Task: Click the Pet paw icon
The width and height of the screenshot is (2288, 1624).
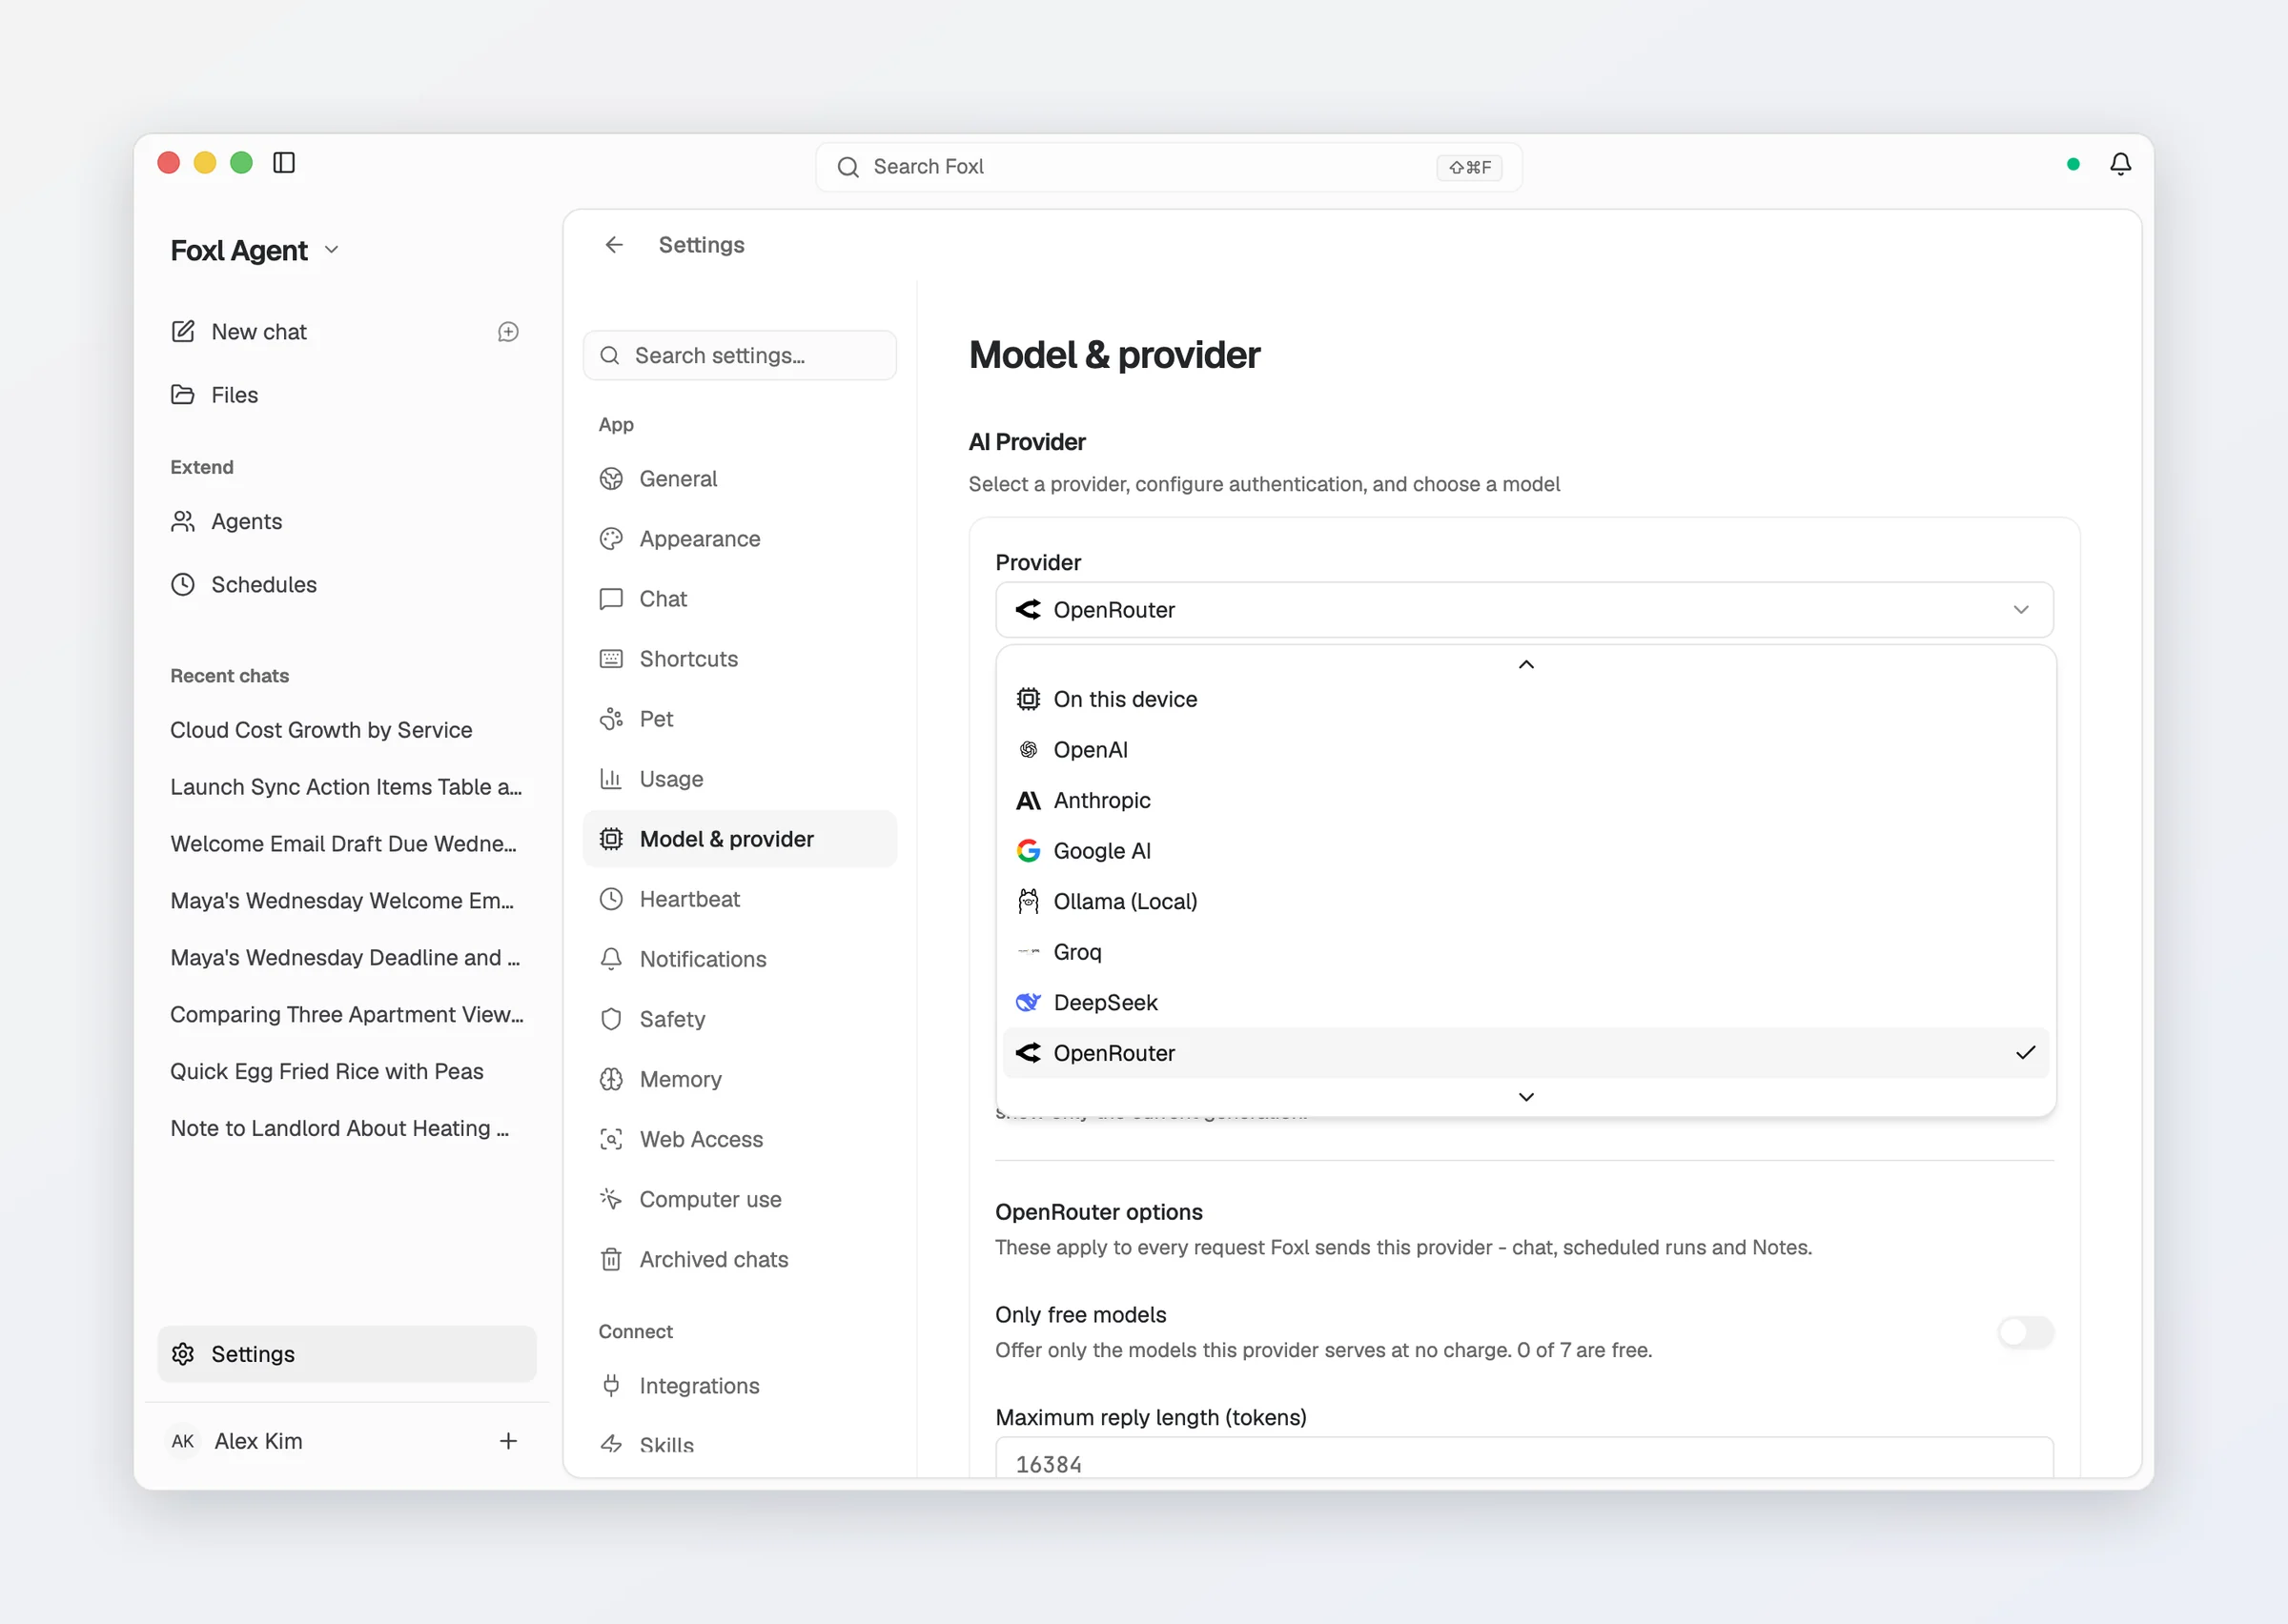Action: (x=611, y=719)
